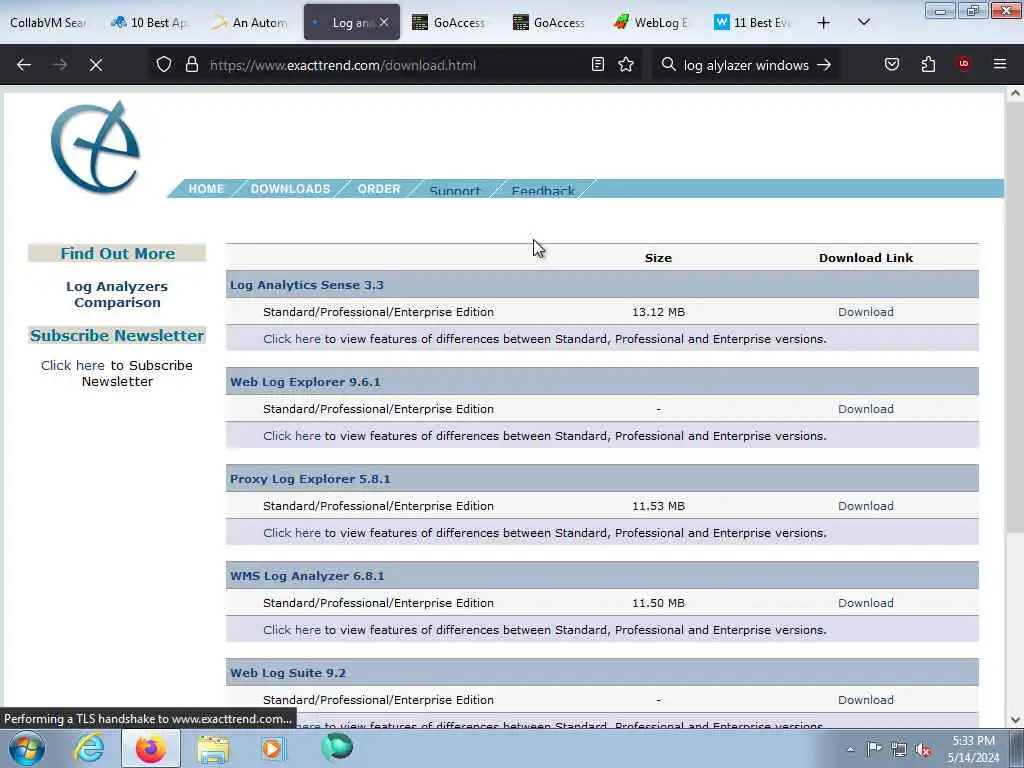Open Windows Media Player taskbar icon

coord(273,748)
